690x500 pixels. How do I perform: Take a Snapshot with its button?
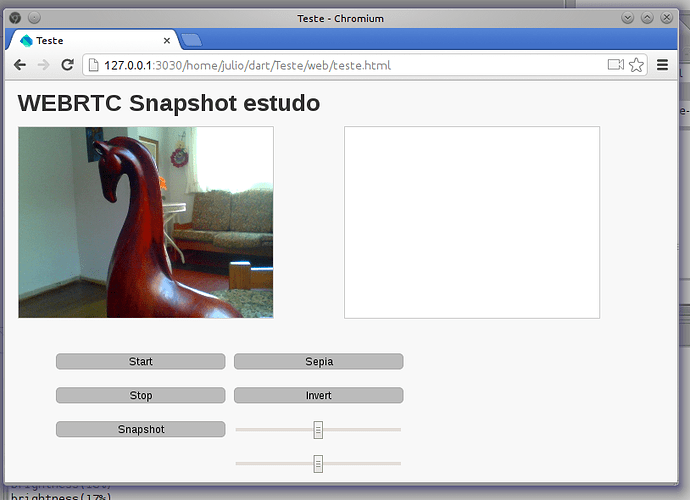[141, 429]
